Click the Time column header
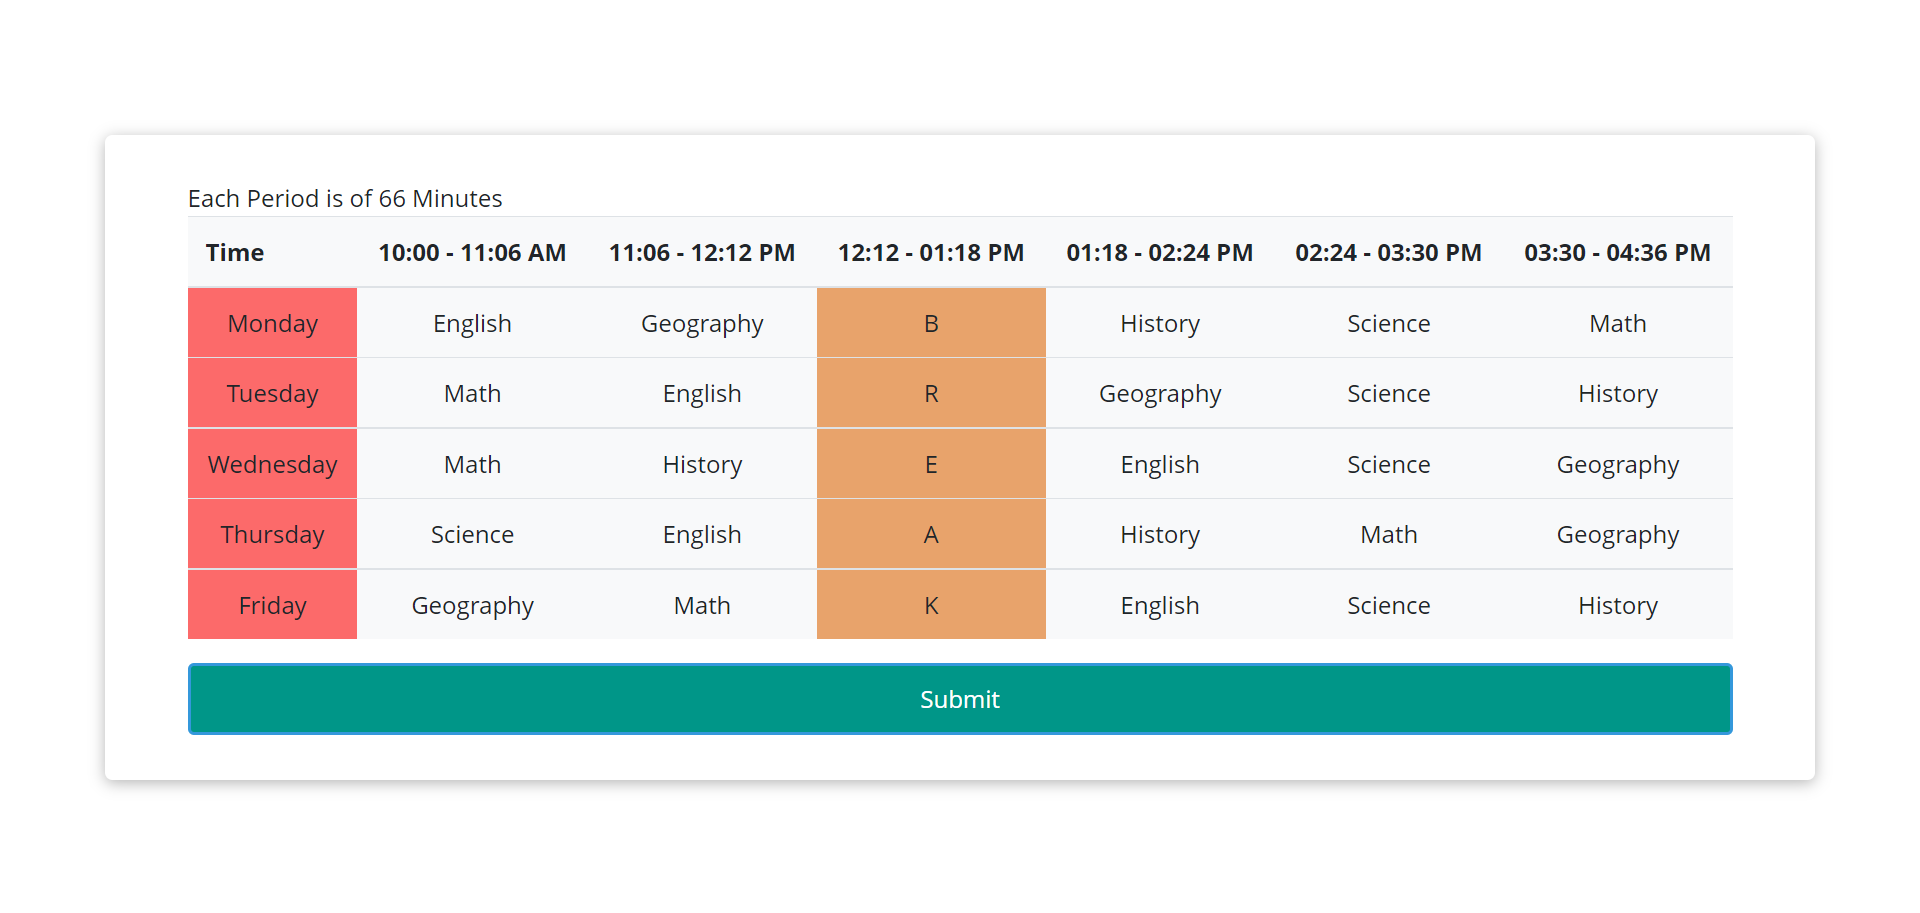Viewport: 1920px width, 913px height. [272, 252]
